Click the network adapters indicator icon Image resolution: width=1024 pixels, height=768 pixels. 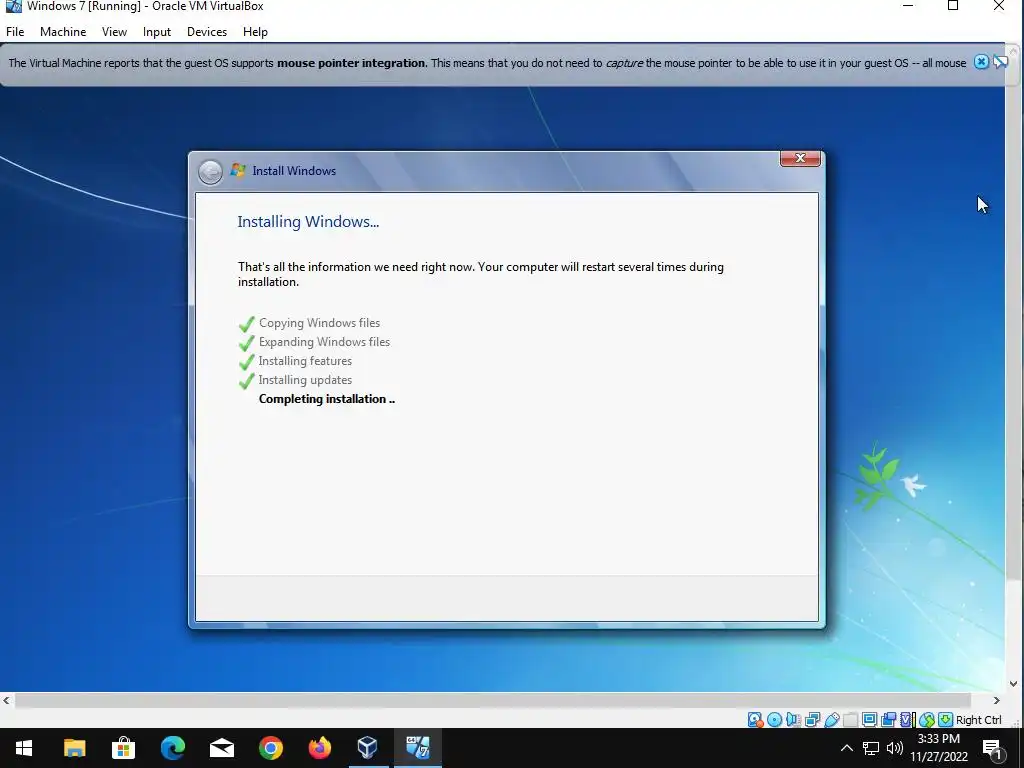click(812, 720)
